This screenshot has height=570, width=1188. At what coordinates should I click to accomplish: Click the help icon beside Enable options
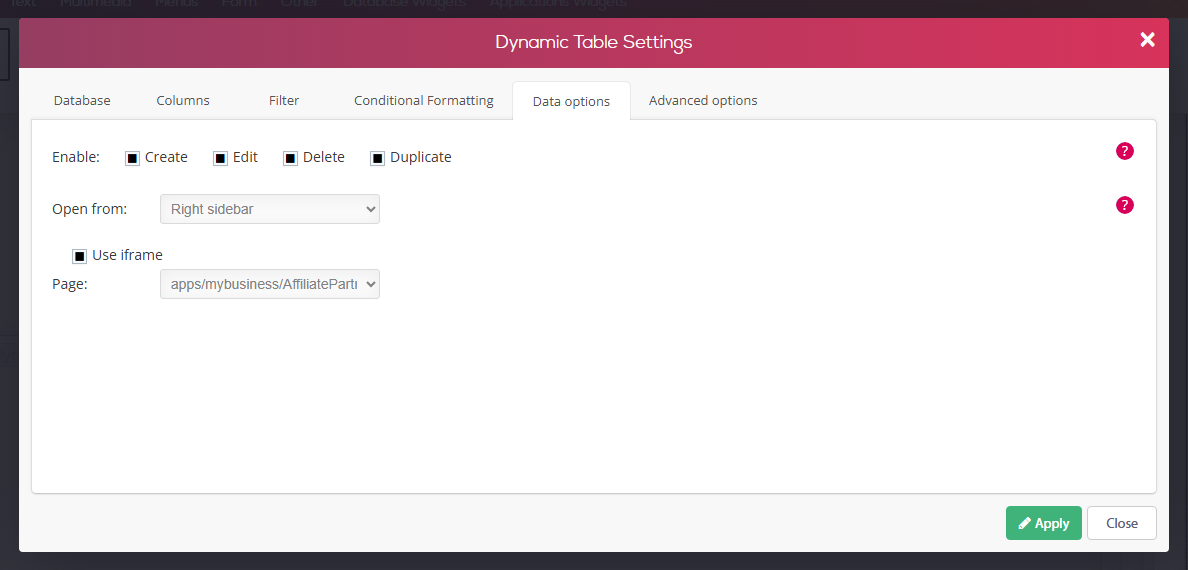click(x=1125, y=151)
